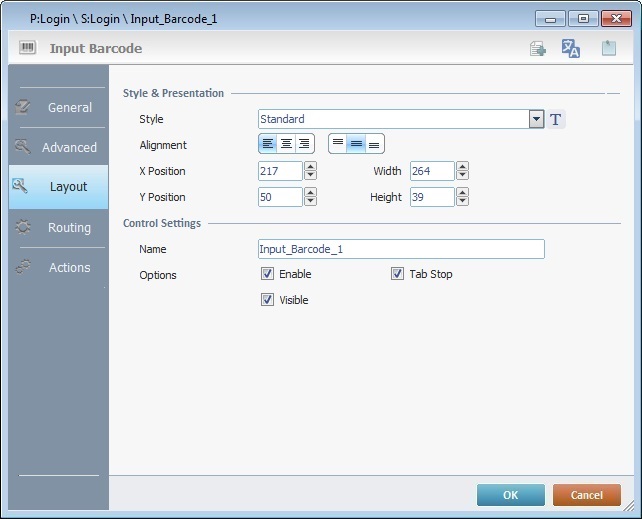Toggle the Visible checkbox
Screen dimensions: 642x519
(x=267, y=300)
